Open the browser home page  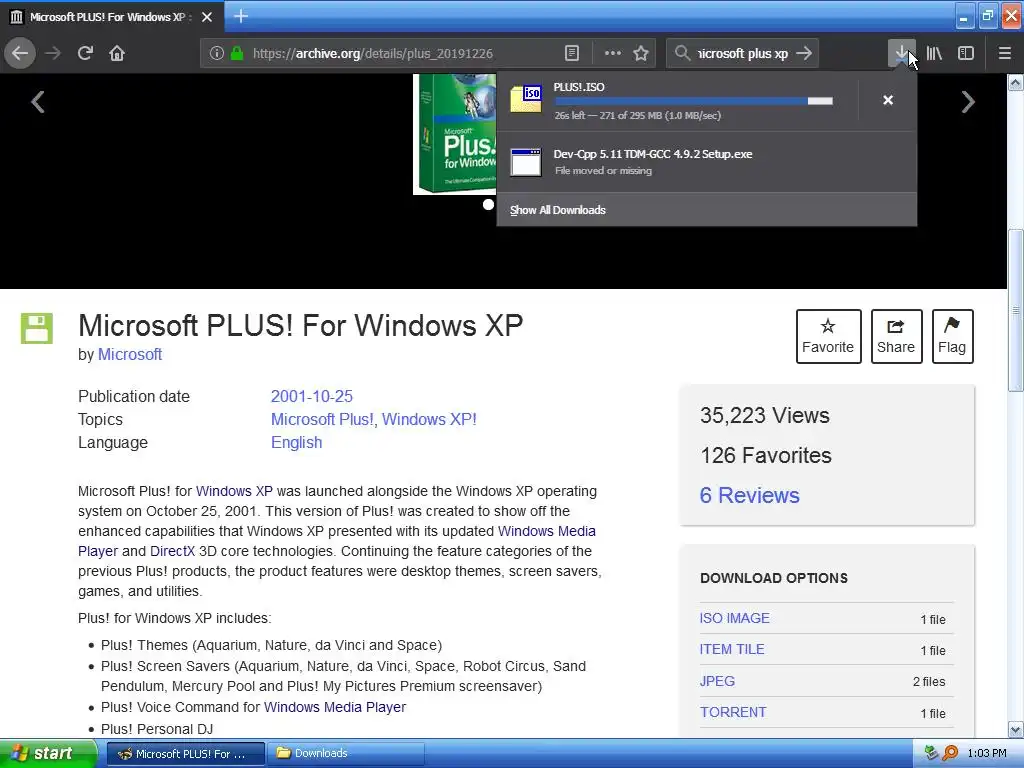(117, 54)
